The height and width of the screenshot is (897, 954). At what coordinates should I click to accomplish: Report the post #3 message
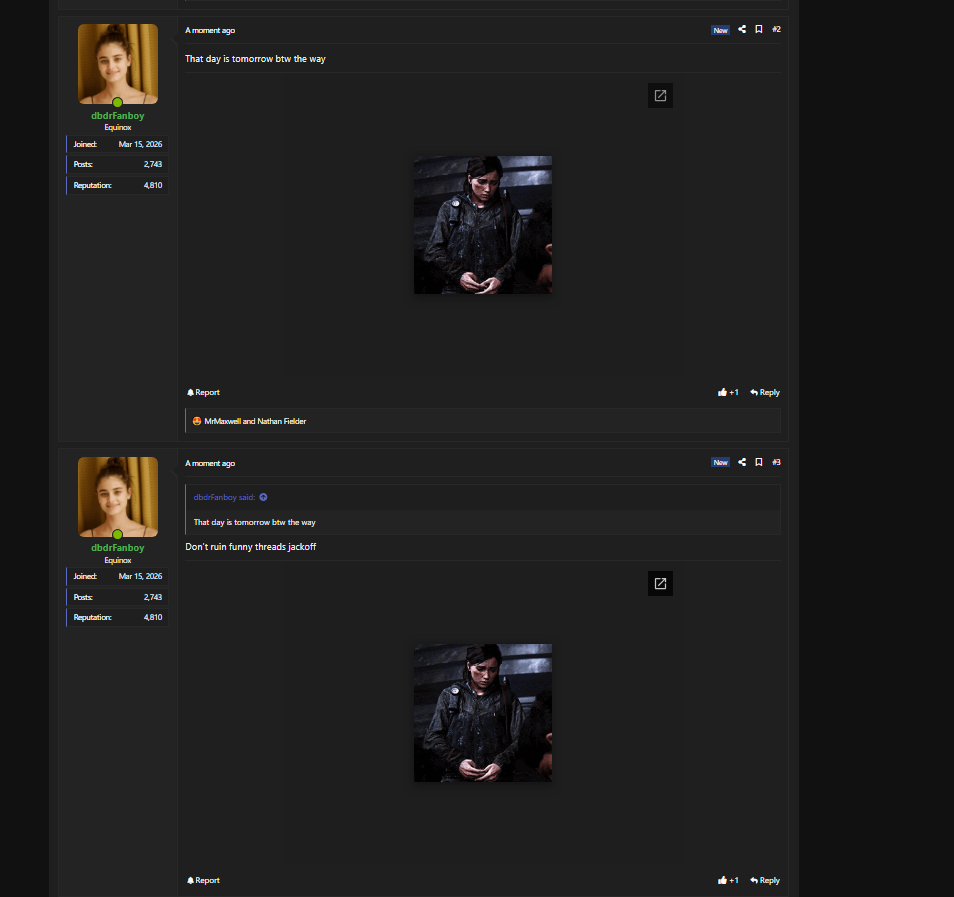pyautogui.click(x=203, y=880)
